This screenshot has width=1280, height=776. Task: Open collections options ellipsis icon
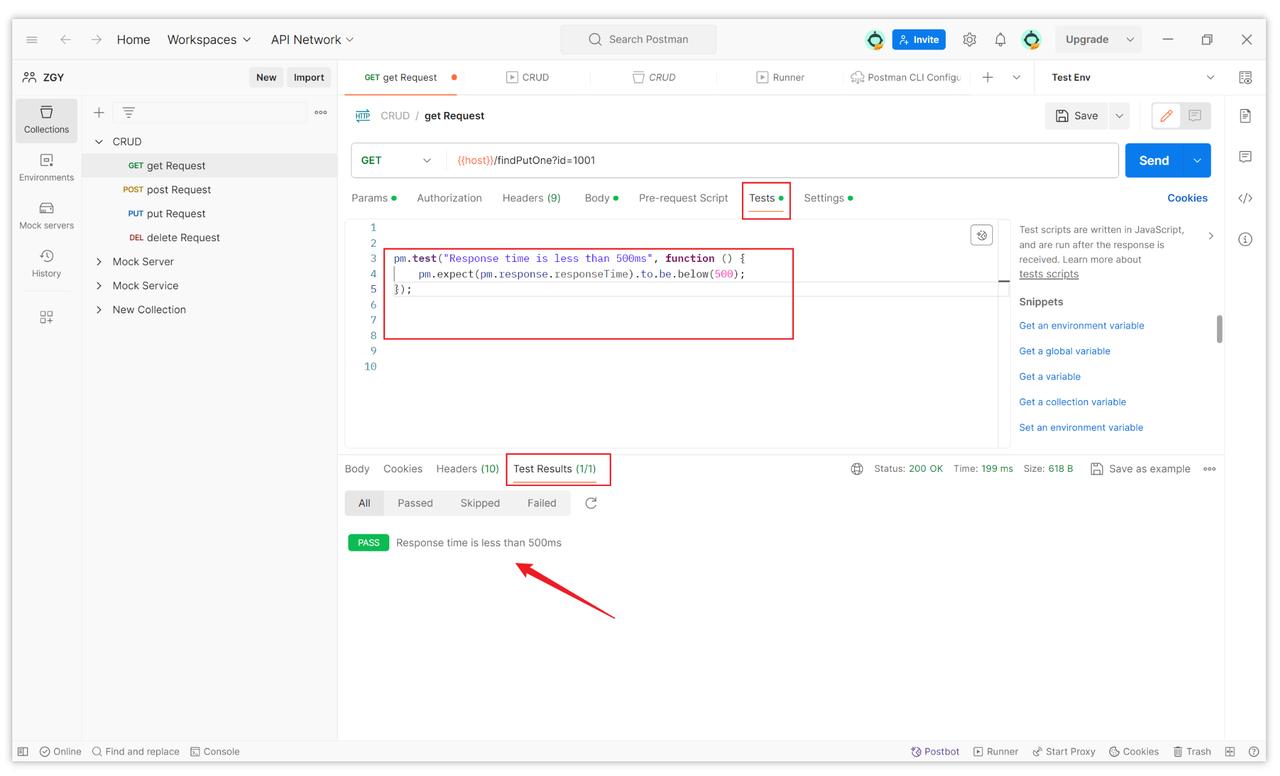tap(321, 113)
